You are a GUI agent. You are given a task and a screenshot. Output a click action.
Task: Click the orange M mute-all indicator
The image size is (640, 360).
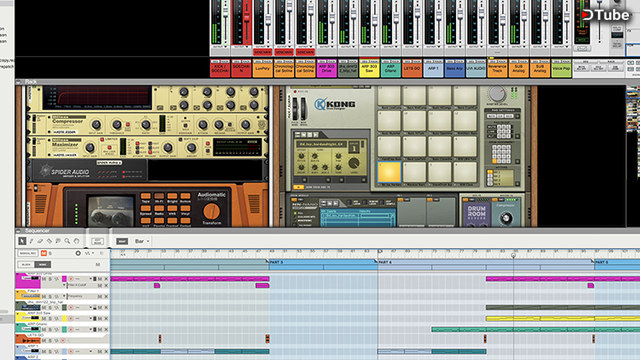tap(44, 253)
